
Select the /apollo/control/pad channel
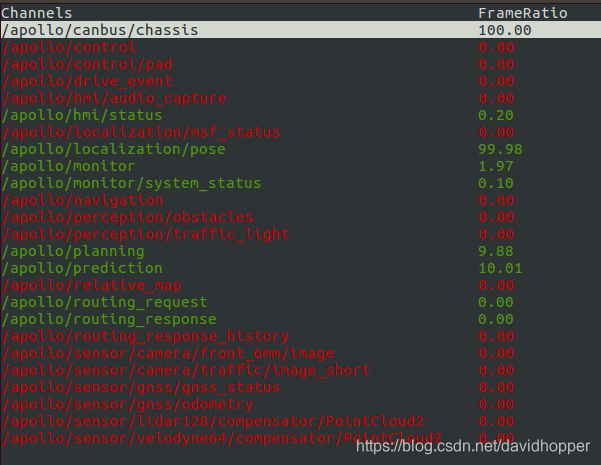click(x=87, y=64)
